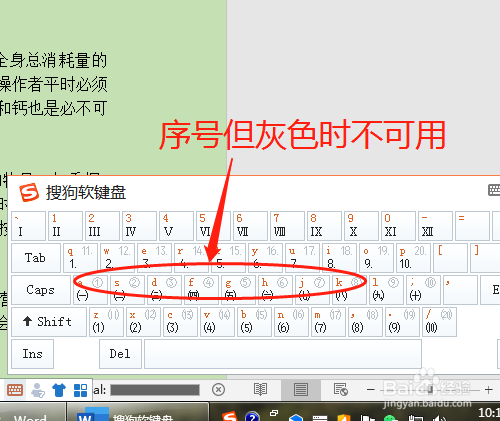The image size is (500, 421).
Task: Click the z key for (1)
Action: point(106,322)
